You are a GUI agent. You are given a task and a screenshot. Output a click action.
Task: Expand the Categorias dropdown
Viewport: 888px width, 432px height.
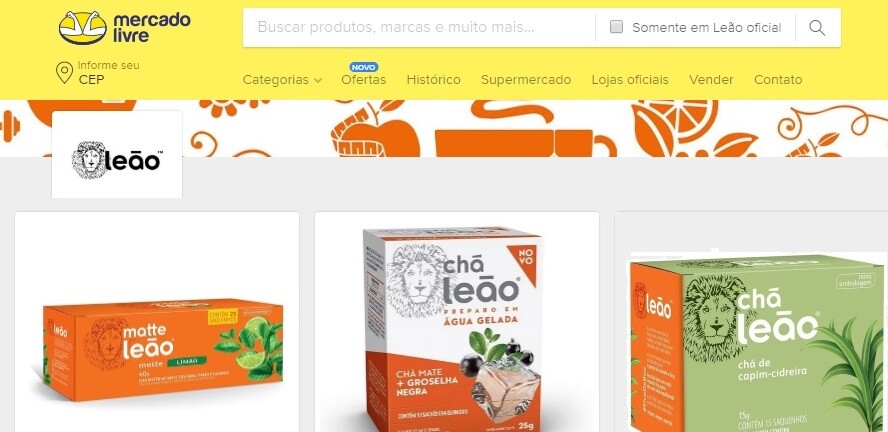(x=282, y=80)
